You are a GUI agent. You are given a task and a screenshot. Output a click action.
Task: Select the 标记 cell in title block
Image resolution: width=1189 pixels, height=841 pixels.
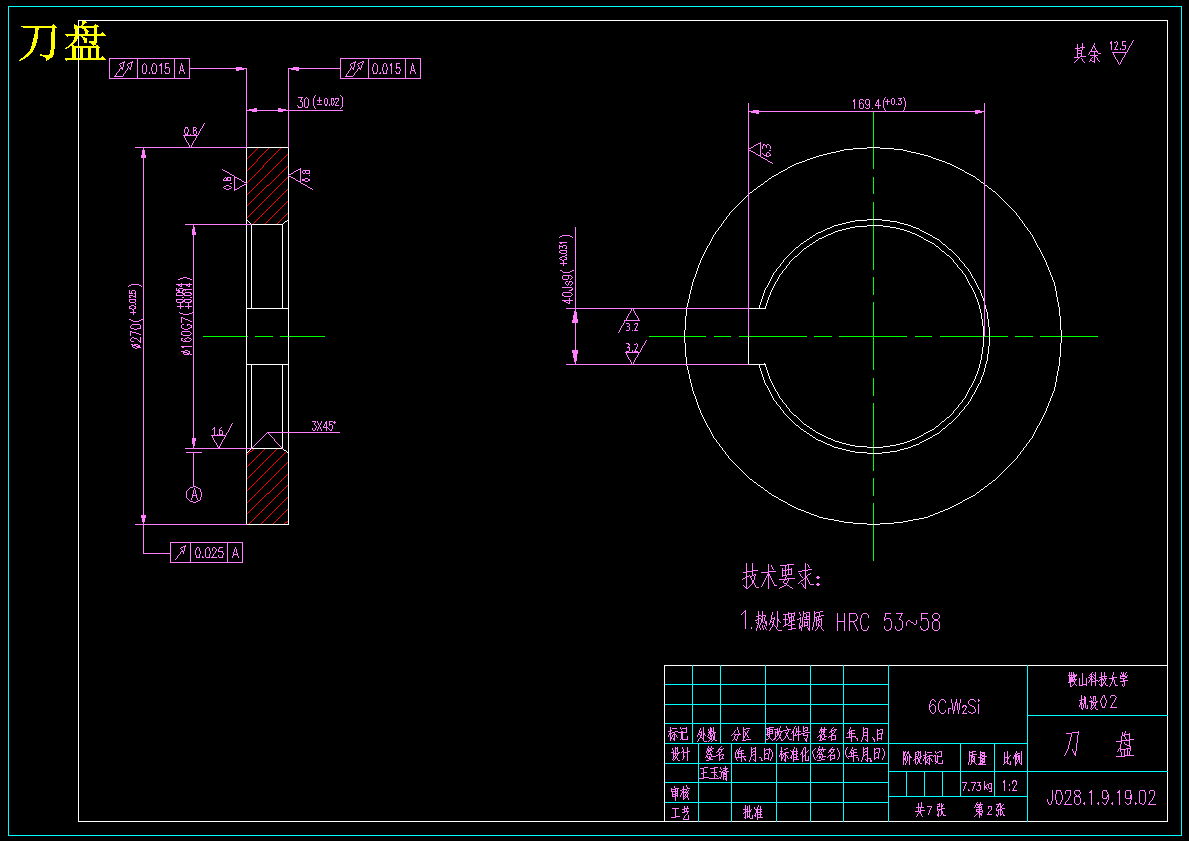679,734
